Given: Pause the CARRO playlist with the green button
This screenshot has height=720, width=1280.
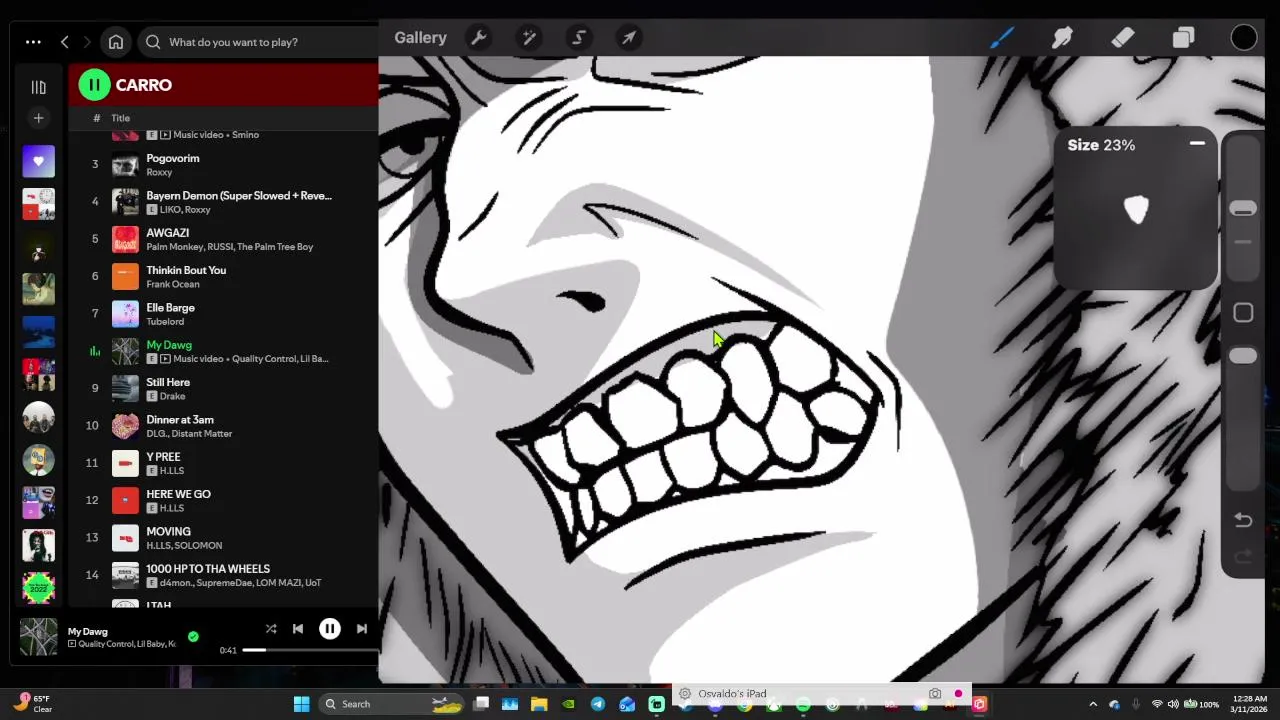Looking at the screenshot, I should [94, 85].
